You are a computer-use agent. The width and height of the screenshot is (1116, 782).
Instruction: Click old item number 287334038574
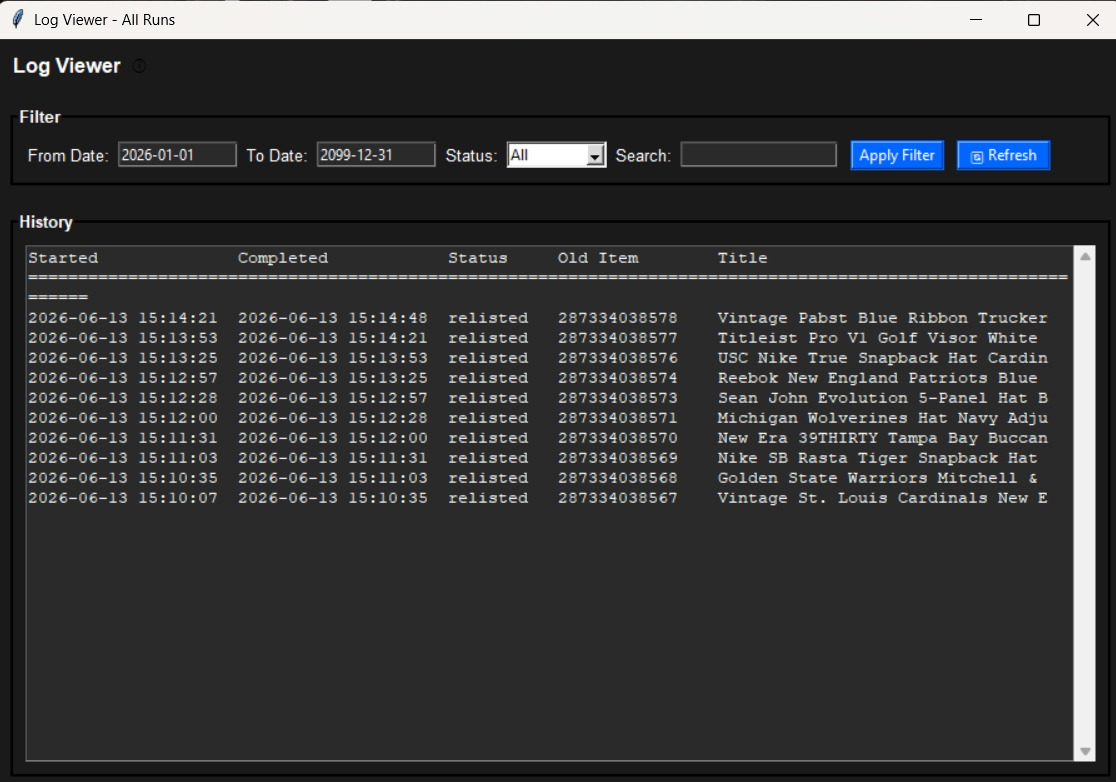(617, 378)
